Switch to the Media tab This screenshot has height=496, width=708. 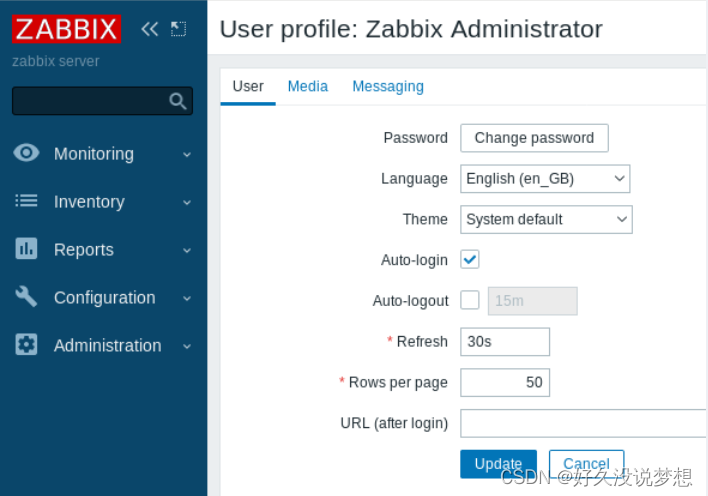pyautogui.click(x=307, y=86)
